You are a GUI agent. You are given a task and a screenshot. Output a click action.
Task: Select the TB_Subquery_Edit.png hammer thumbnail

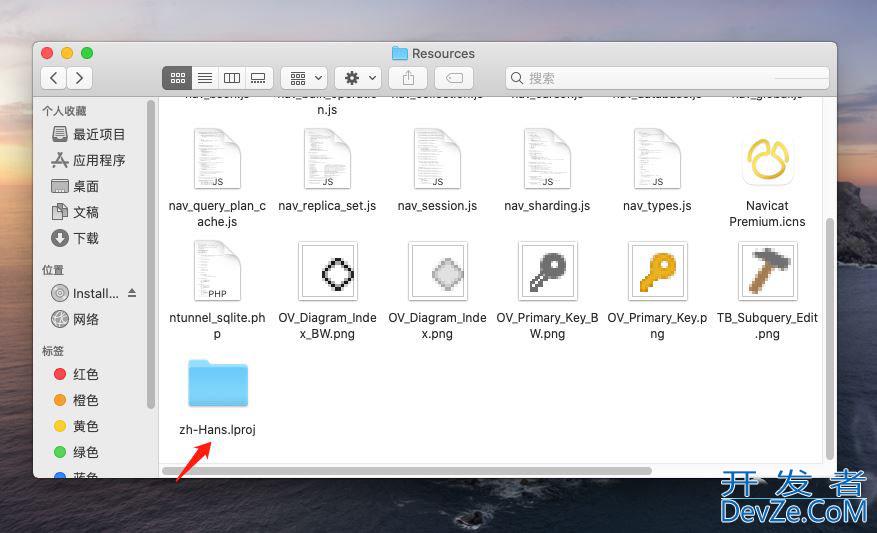767,271
